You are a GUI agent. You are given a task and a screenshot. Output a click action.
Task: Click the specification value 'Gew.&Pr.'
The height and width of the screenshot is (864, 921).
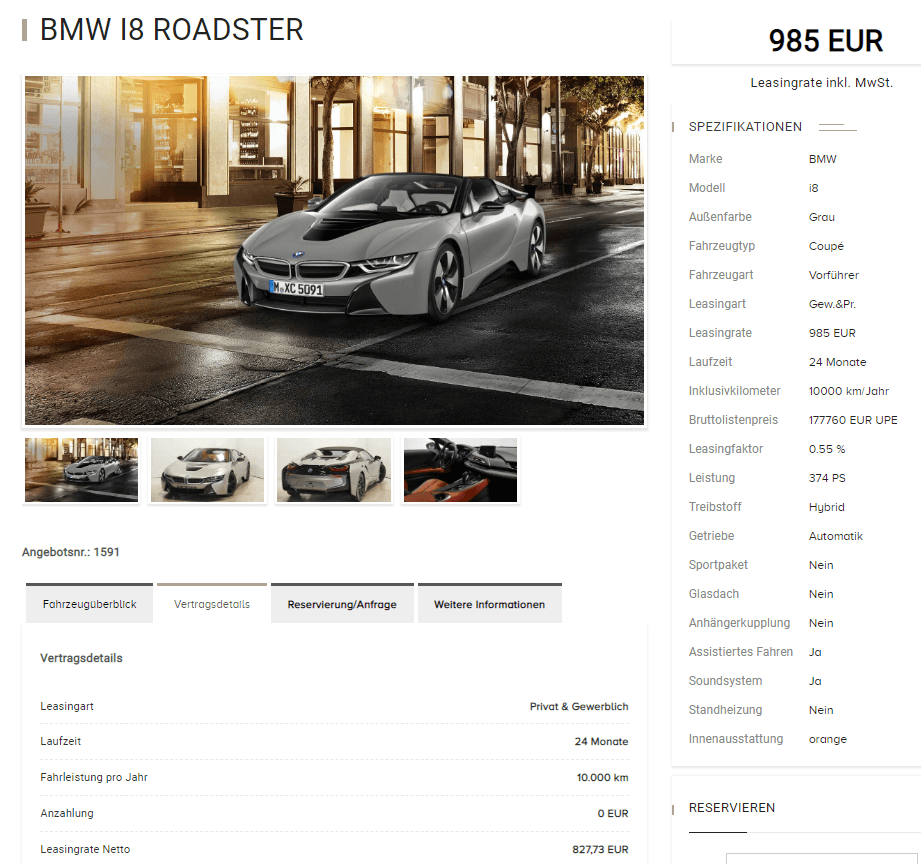(832, 304)
